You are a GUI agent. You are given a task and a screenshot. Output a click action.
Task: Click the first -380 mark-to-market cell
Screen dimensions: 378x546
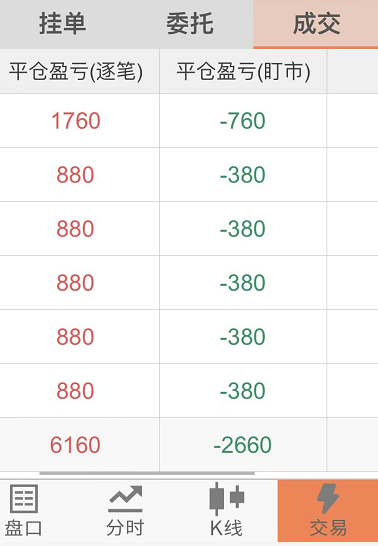coord(243,174)
